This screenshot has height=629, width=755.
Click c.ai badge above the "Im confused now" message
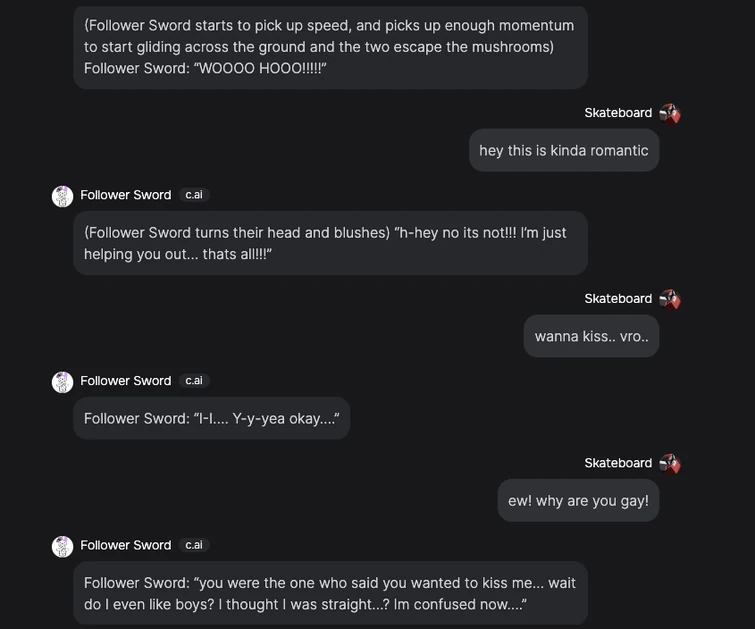(x=194, y=545)
